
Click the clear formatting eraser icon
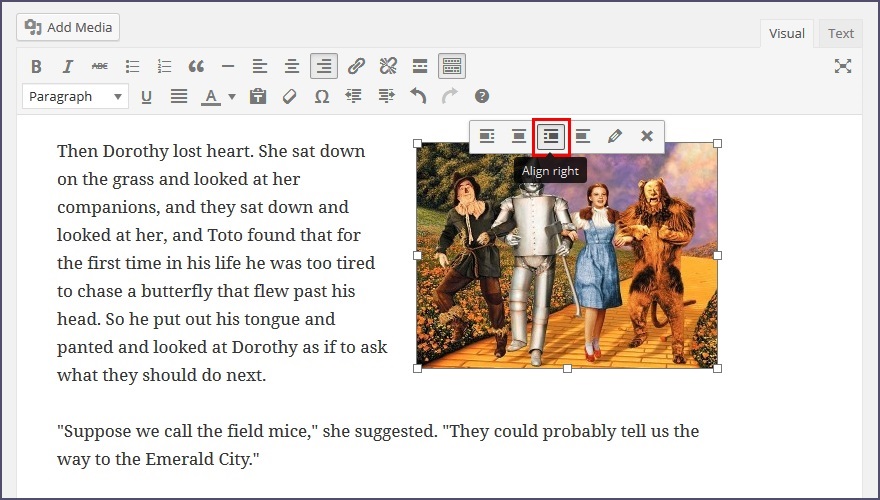pos(290,97)
